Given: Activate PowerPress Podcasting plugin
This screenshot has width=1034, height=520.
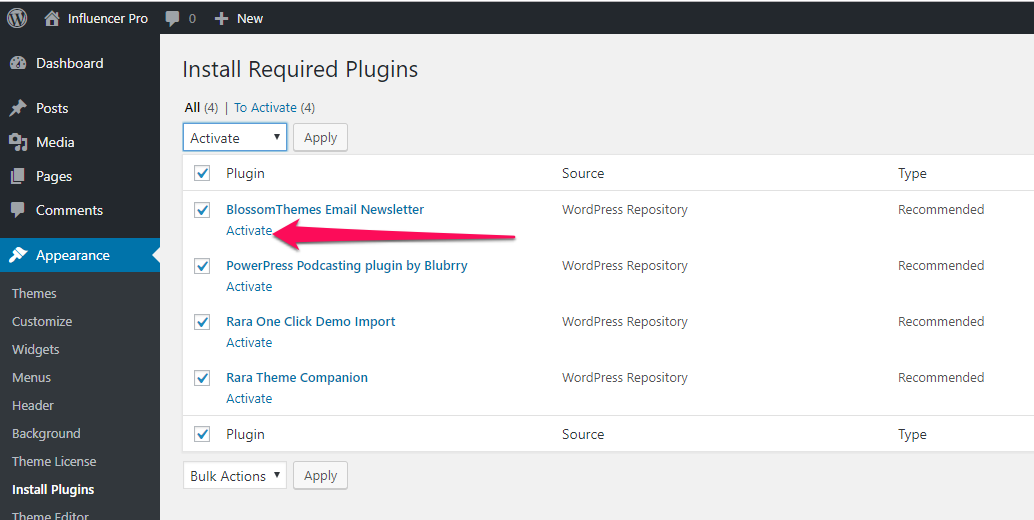Looking at the screenshot, I should (249, 287).
